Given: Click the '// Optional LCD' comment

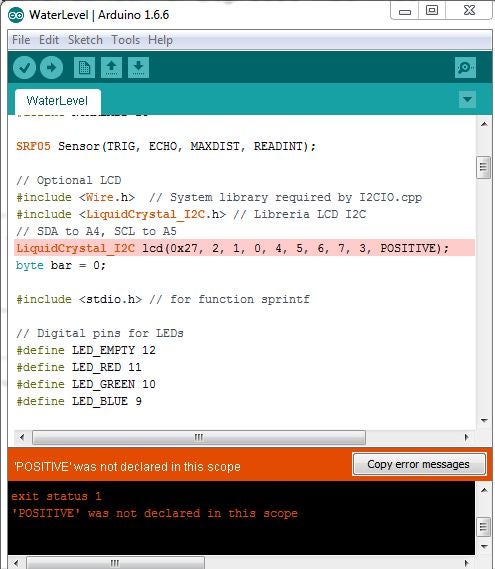Looking at the screenshot, I should point(69,180).
